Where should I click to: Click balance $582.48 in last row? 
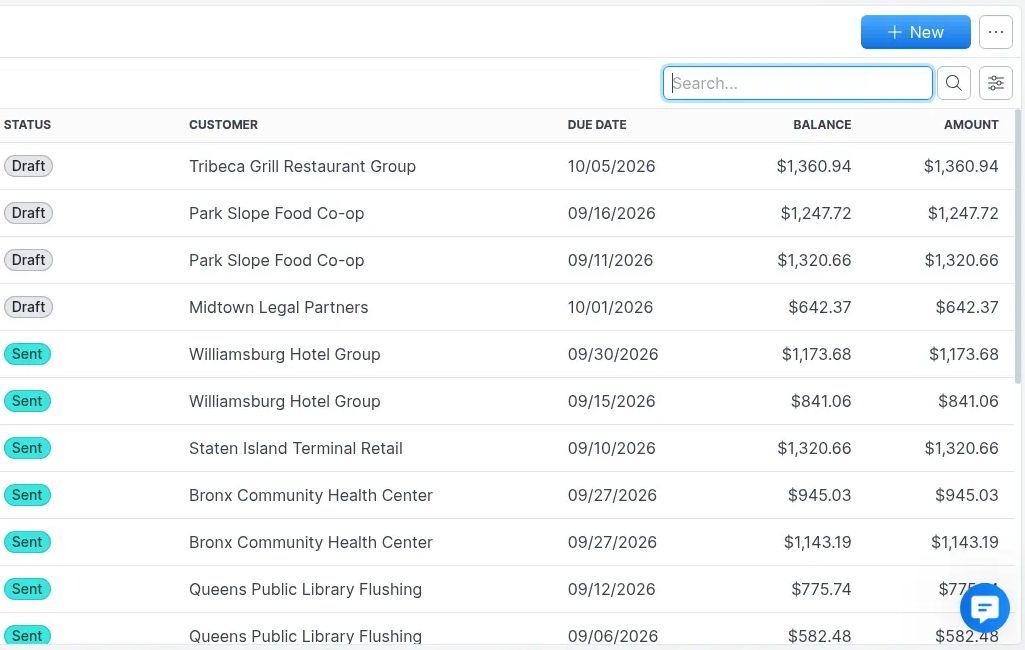(819, 636)
